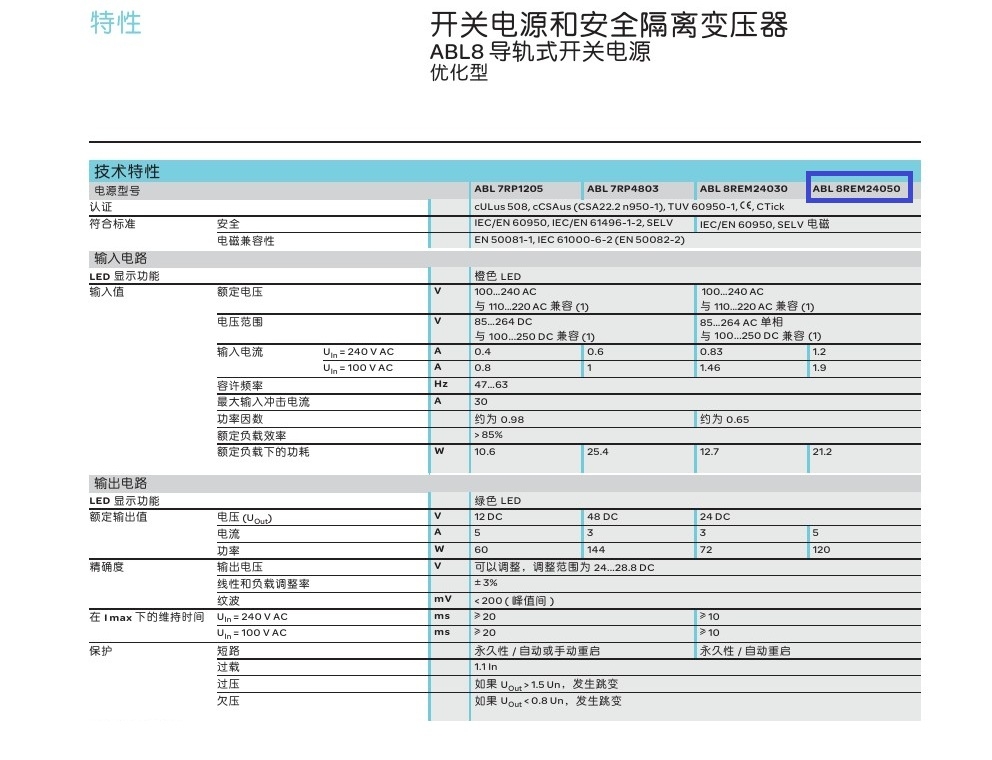Click the 欠压 row label

click(x=228, y=701)
